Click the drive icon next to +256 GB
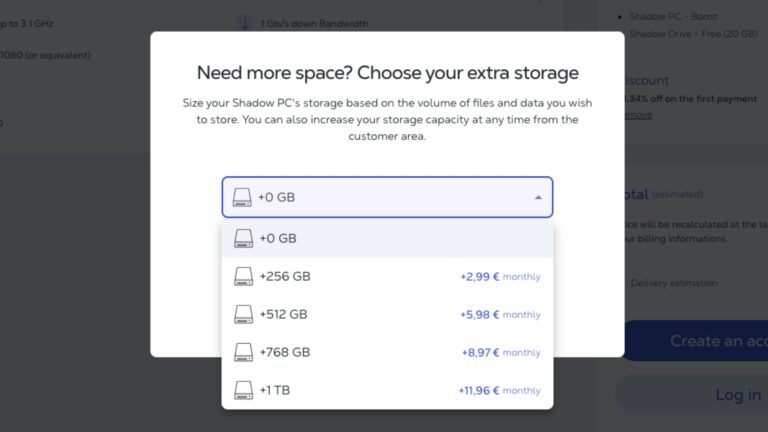768x432 pixels. [x=243, y=276]
